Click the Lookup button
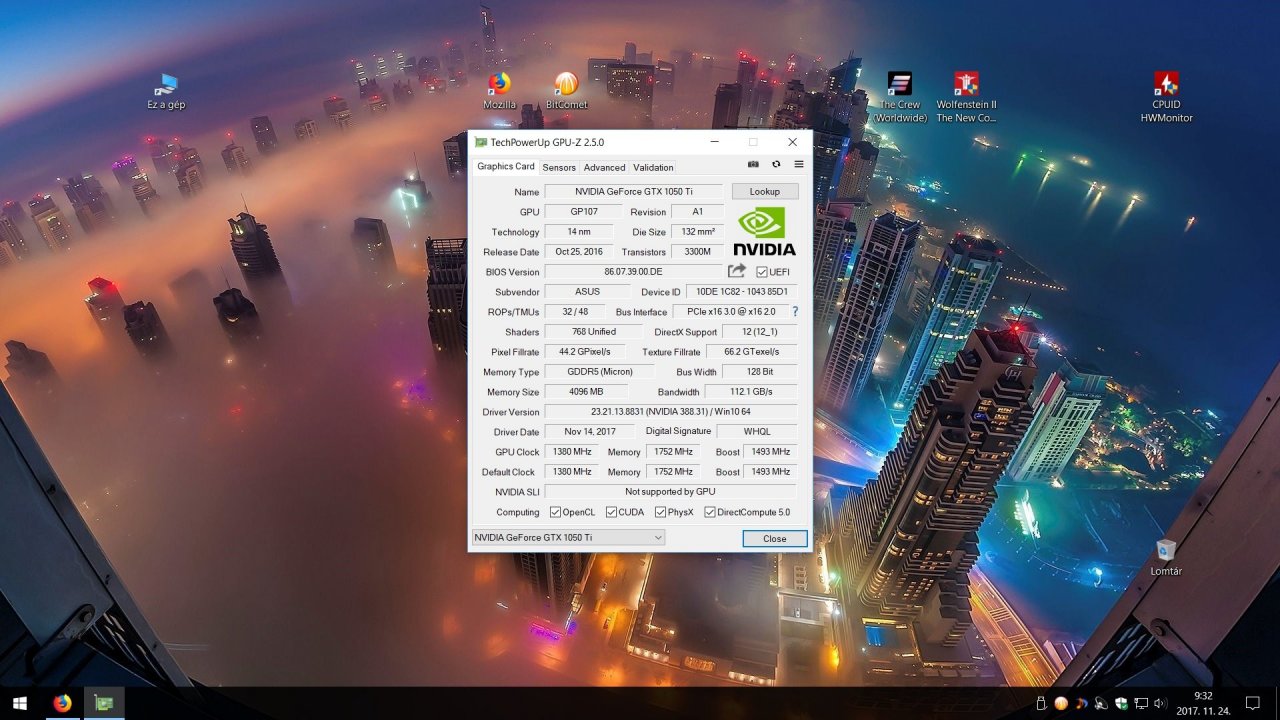The height and width of the screenshot is (720, 1280). 765,191
